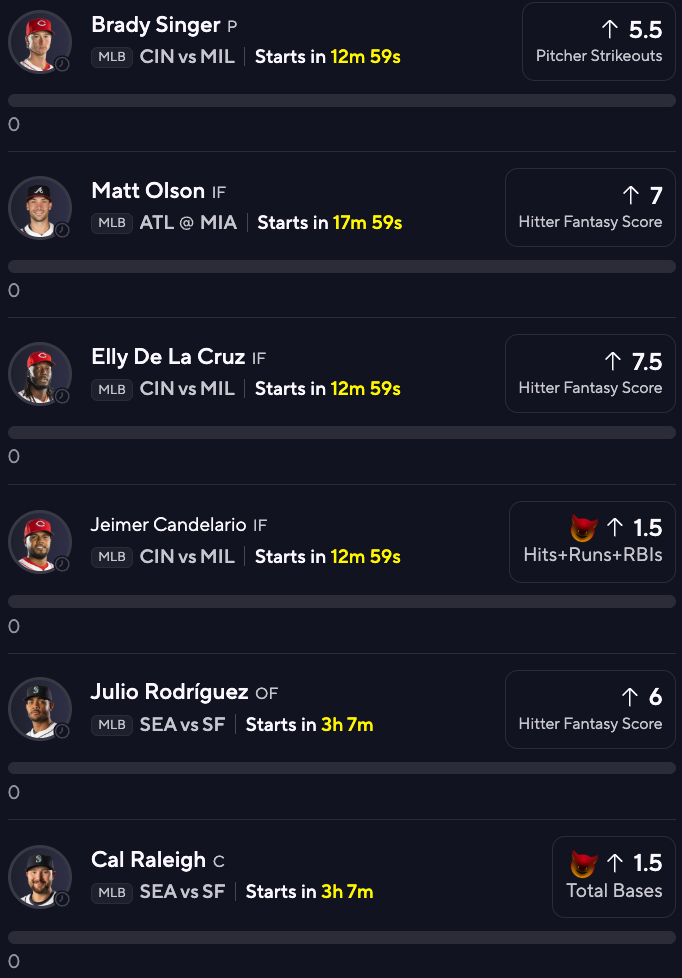Image resolution: width=682 pixels, height=978 pixels.
Task: Click the demon icon on Cal Raleigh's pick
Action: [x=583, y=863]
